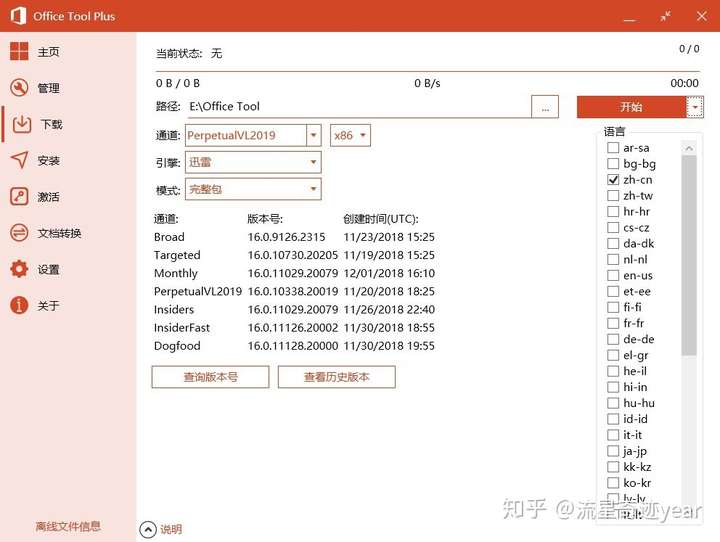Click the 说明 label
Screen dimensions: 720x542
(x=171, y=530)
